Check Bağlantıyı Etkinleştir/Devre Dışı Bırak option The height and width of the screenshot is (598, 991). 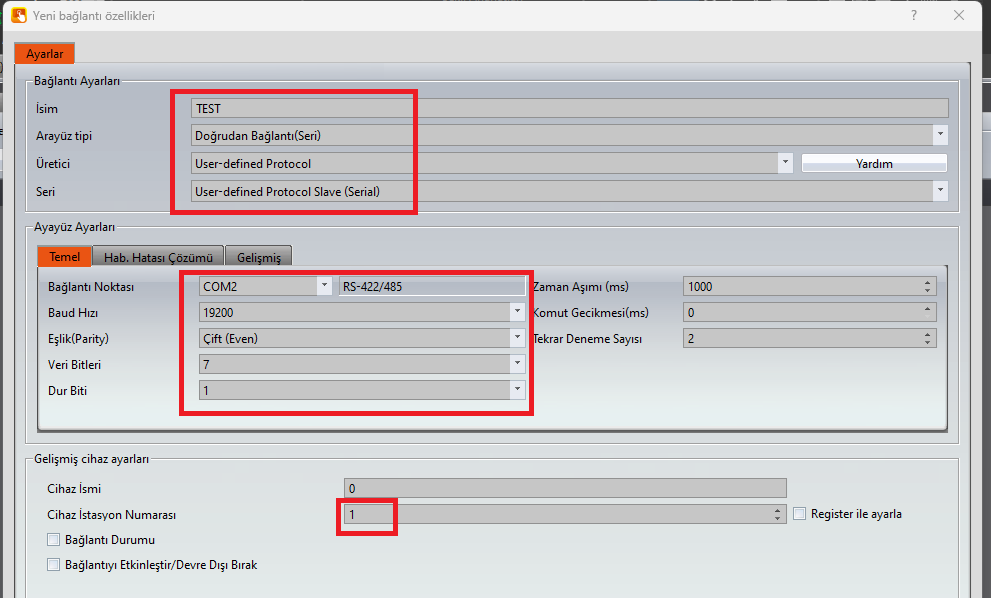coord(53,565)
